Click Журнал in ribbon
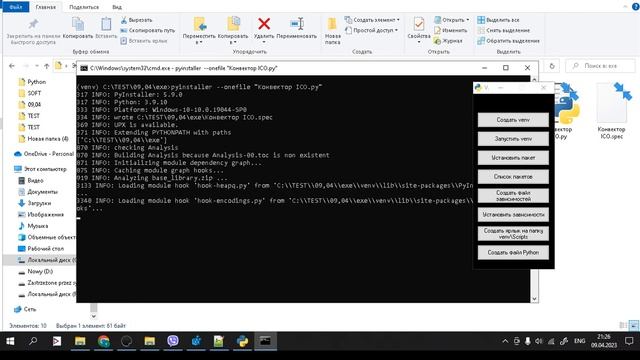 [448, 41]
